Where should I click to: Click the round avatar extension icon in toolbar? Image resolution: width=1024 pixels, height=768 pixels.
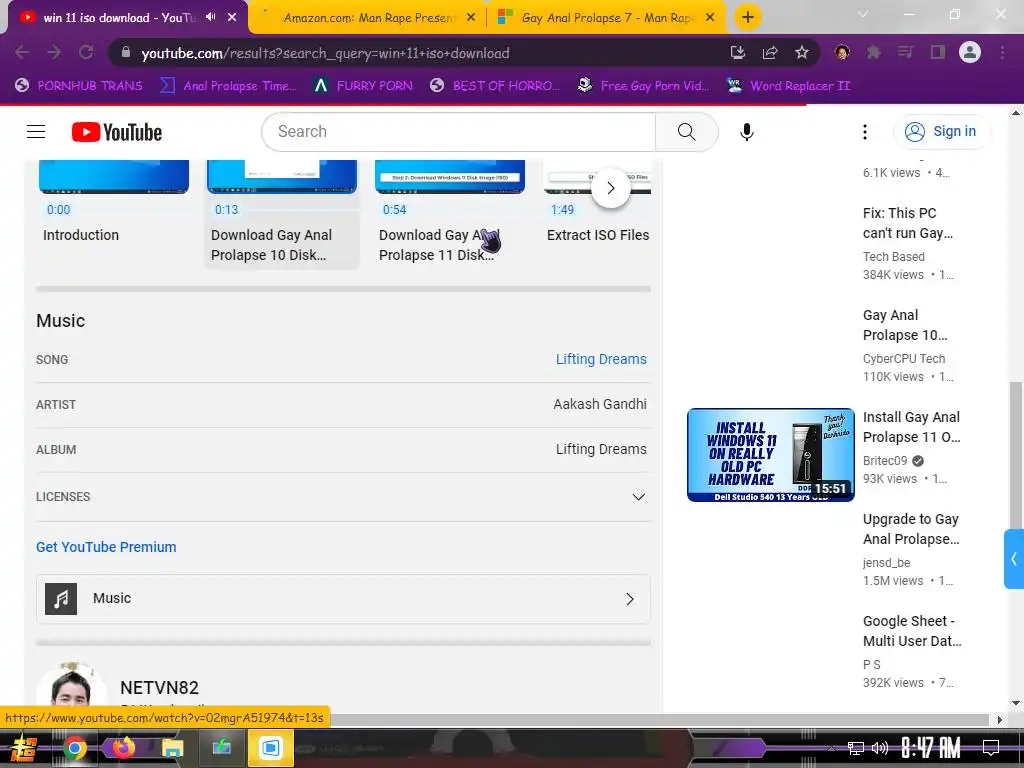point(842,52)
